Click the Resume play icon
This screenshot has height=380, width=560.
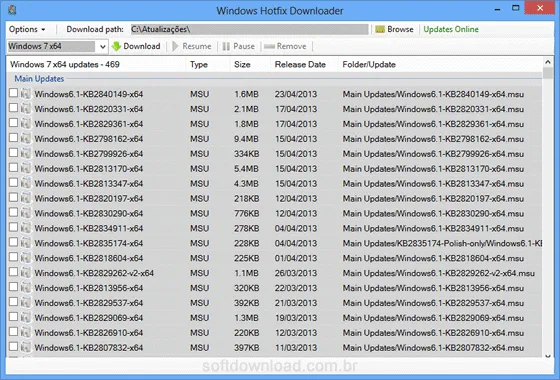pyautogui.click(x=175, y=46)
